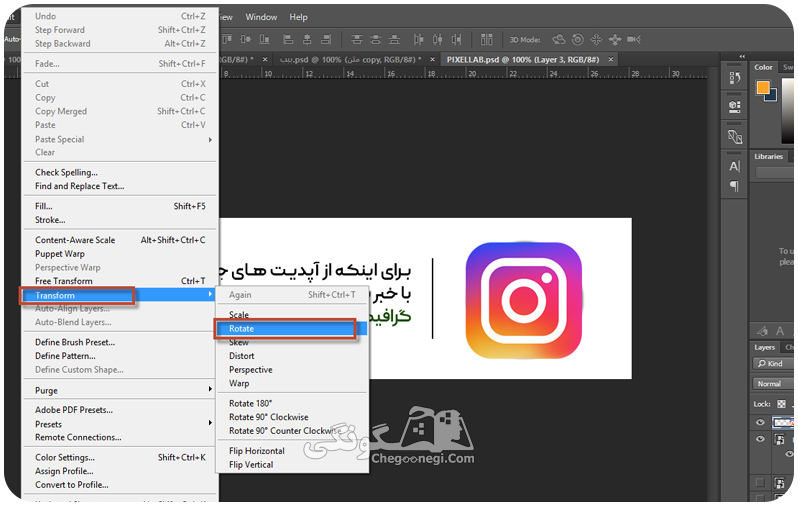
Task: Toggle the nested effects eye under second layer
Action: (789, 454)
